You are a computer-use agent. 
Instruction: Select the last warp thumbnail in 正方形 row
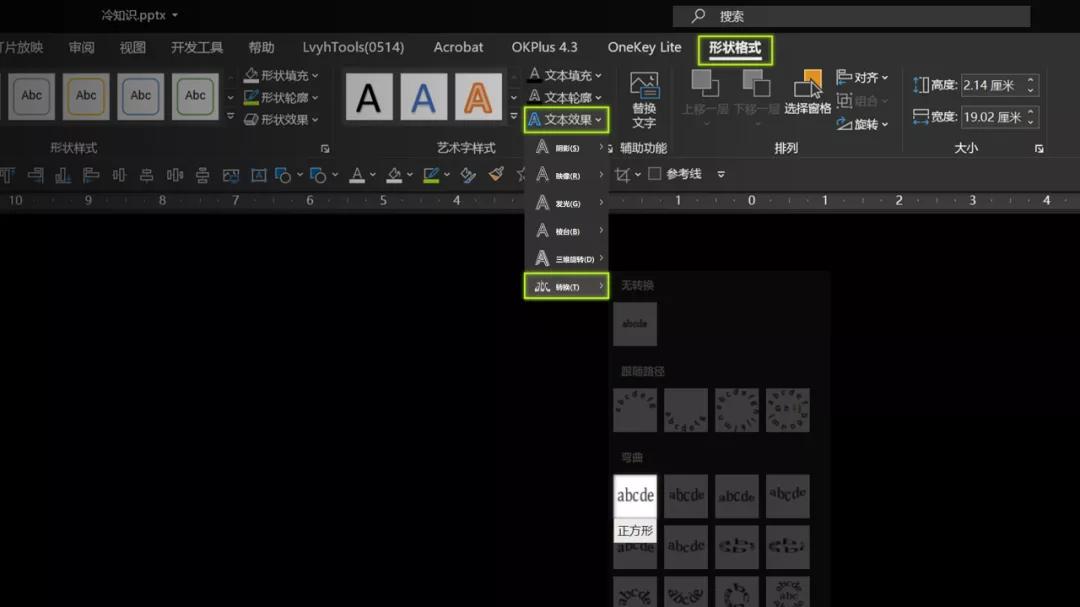788,496
